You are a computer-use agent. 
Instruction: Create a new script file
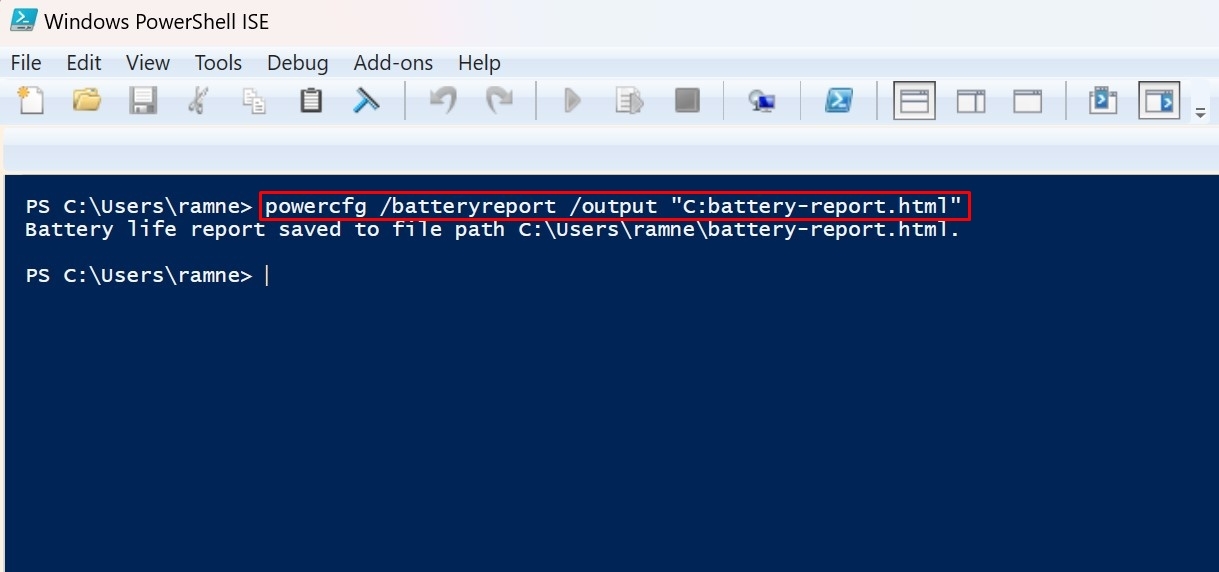31,100
